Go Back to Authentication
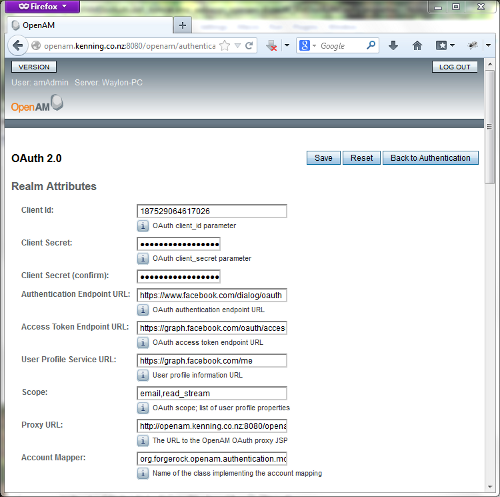Viewport: 500px width, 497px height. [x=430, y=158]
